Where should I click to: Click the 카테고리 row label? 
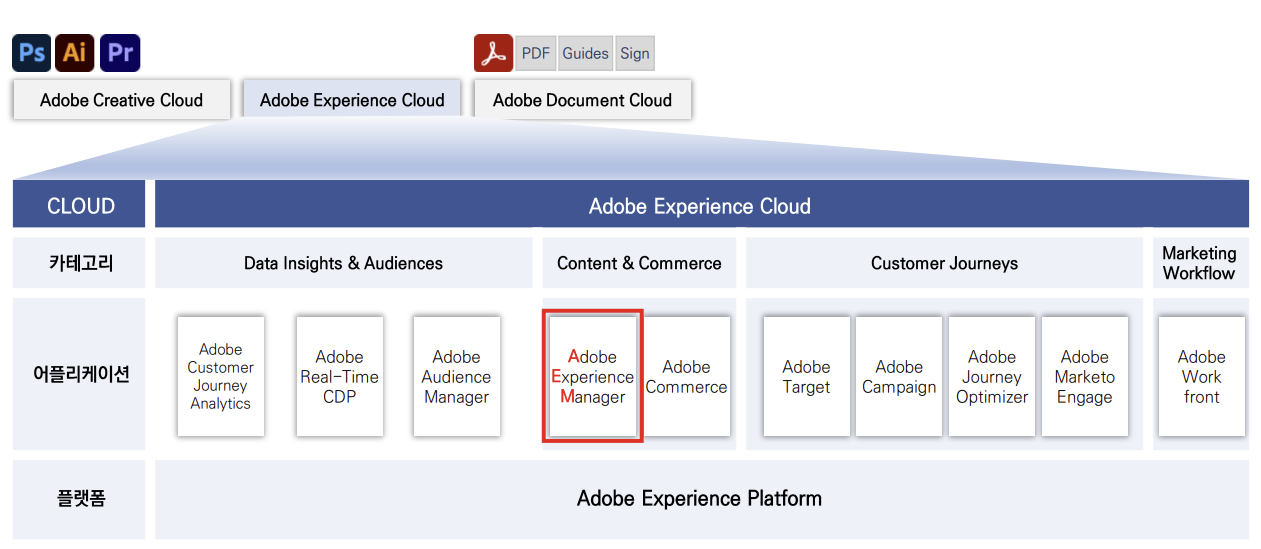(79, 263)
